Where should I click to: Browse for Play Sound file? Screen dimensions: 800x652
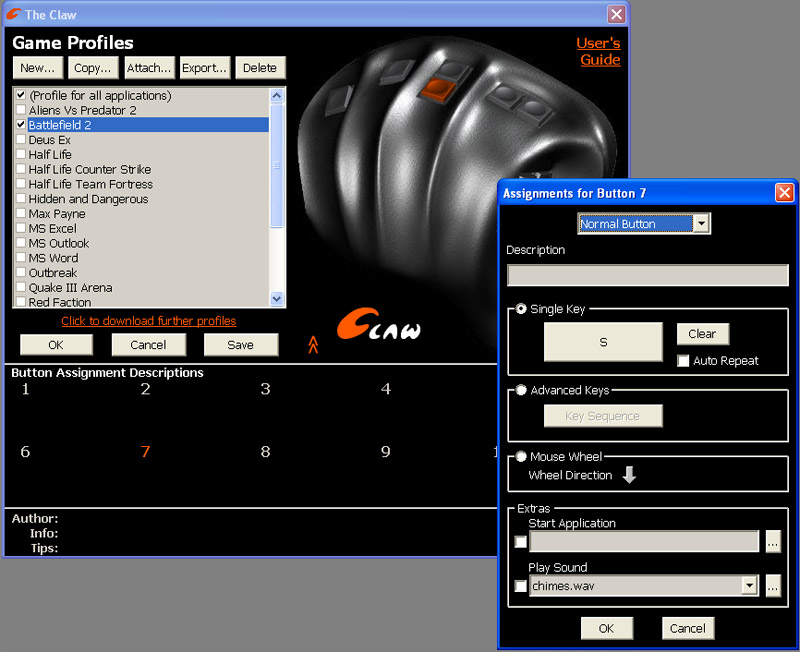(x=773, y=586)
